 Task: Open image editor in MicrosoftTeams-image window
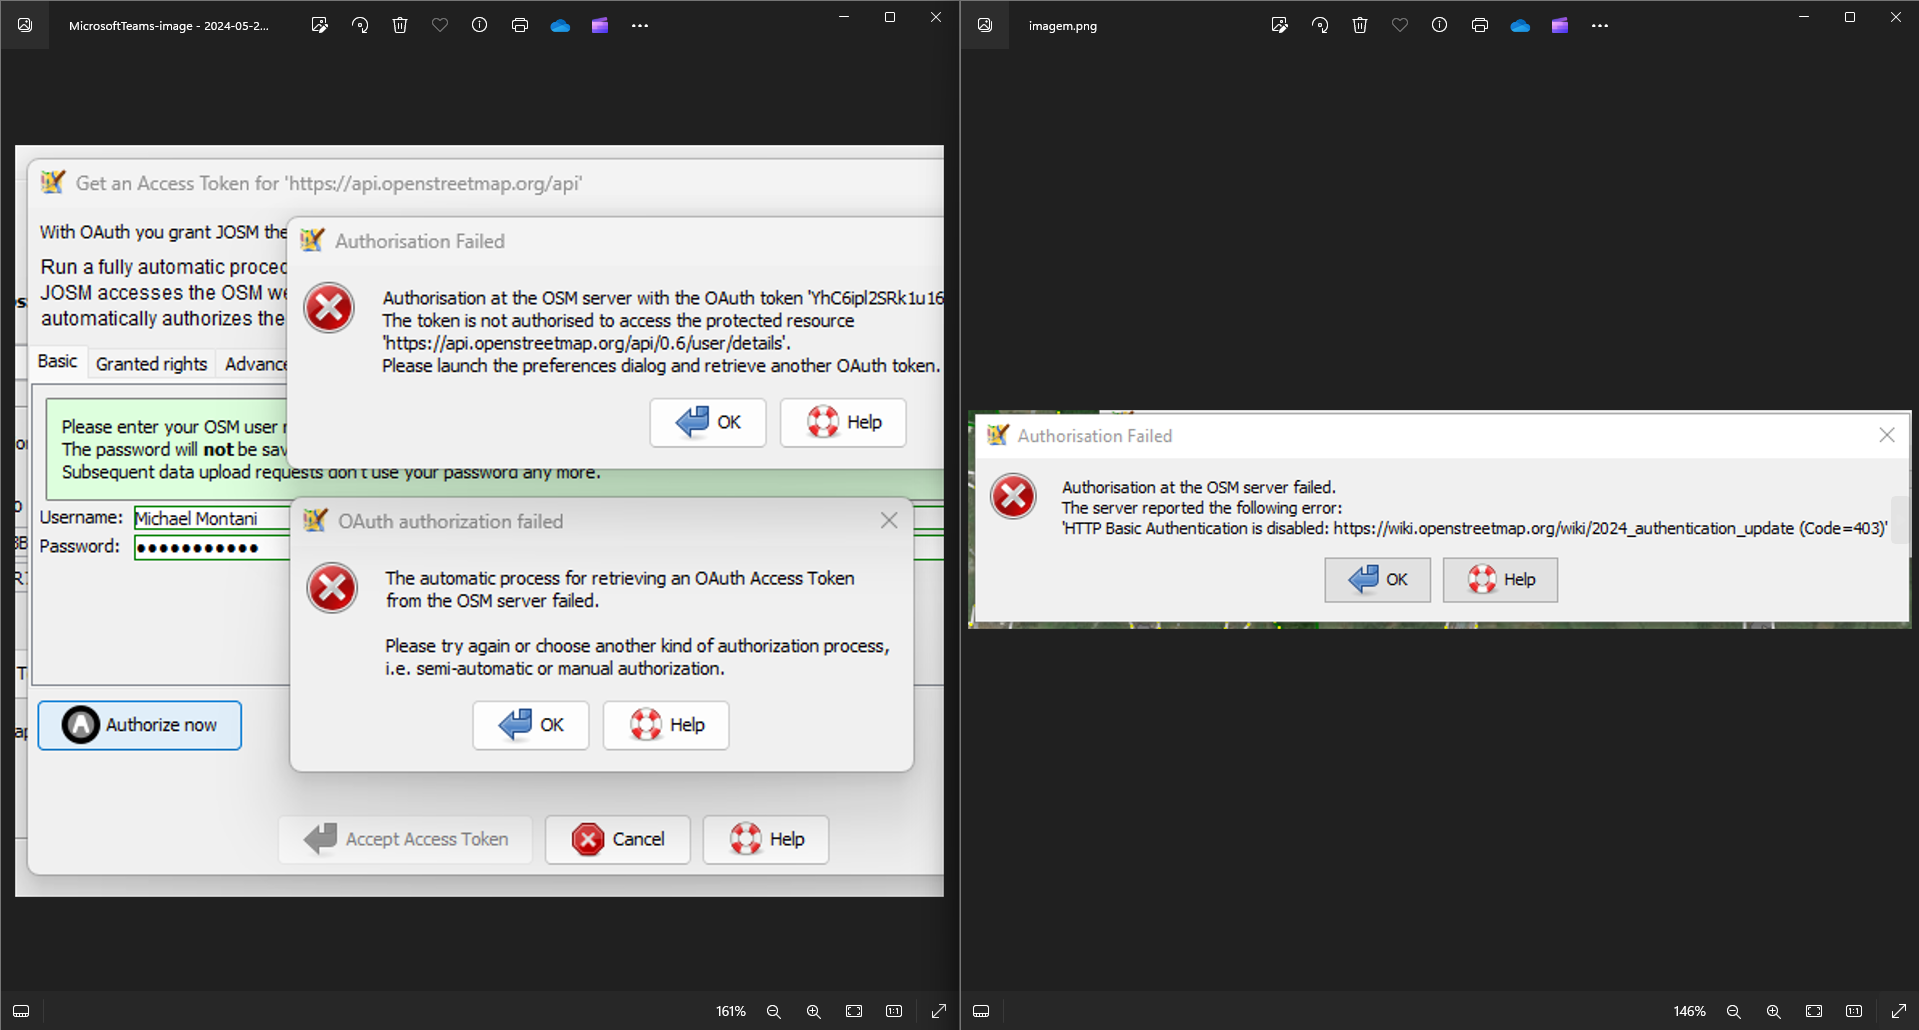(x=320, y=26)
